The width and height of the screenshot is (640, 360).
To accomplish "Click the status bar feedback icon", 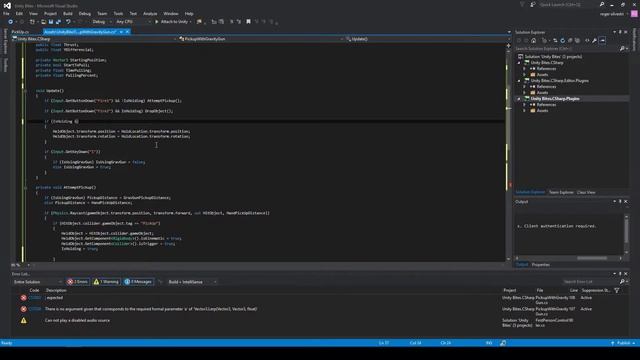I will point(503,343).
